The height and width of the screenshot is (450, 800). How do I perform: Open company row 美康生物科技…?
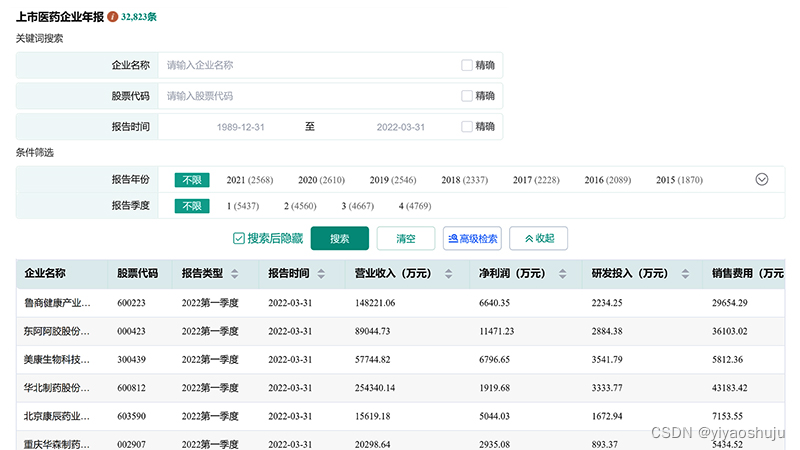tap(57, 360)
